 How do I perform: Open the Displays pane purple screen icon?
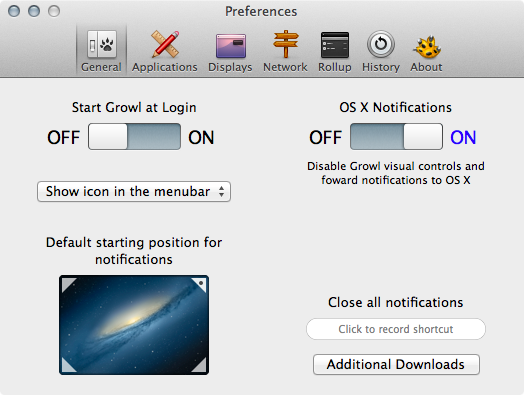click(x=231, y=45)
